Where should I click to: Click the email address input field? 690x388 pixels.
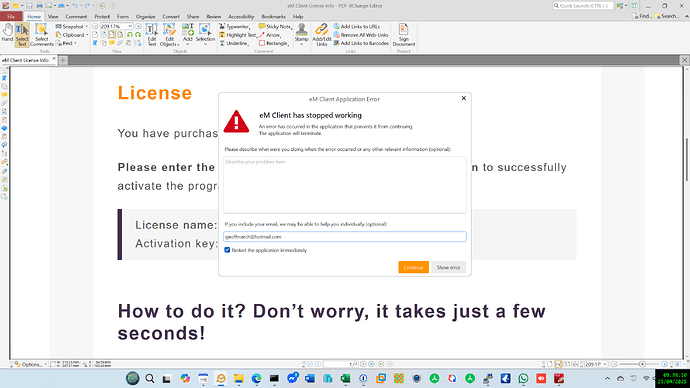coord(345,237)
